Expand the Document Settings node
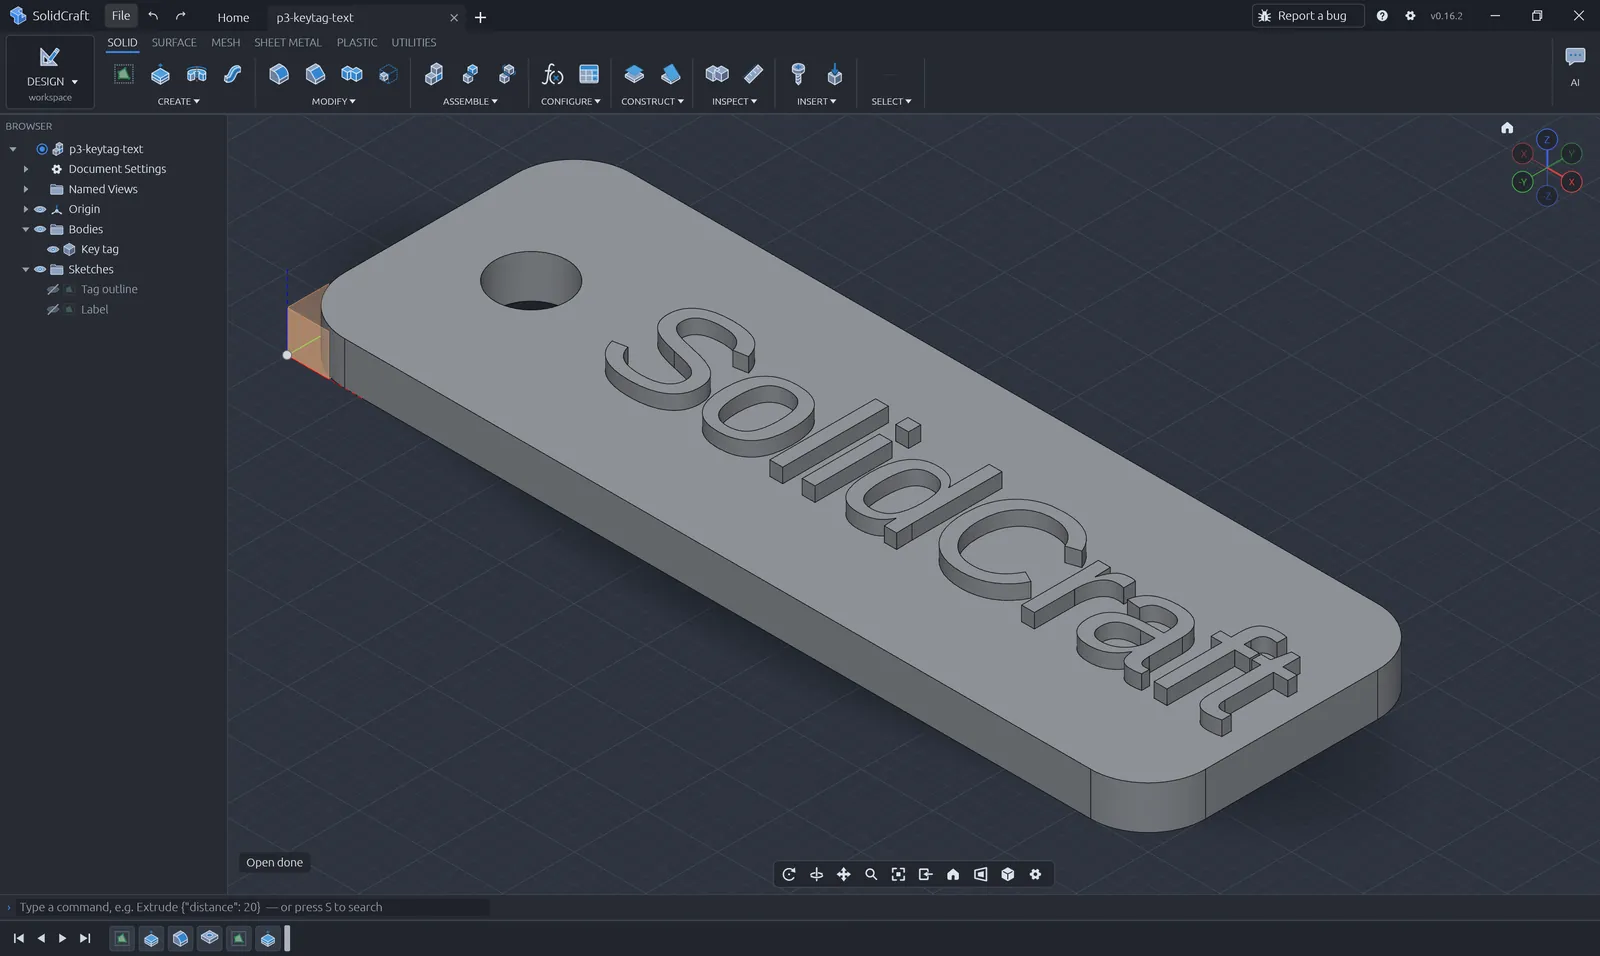The width and height of the screenshot is (1600, 956). point(26,169)
